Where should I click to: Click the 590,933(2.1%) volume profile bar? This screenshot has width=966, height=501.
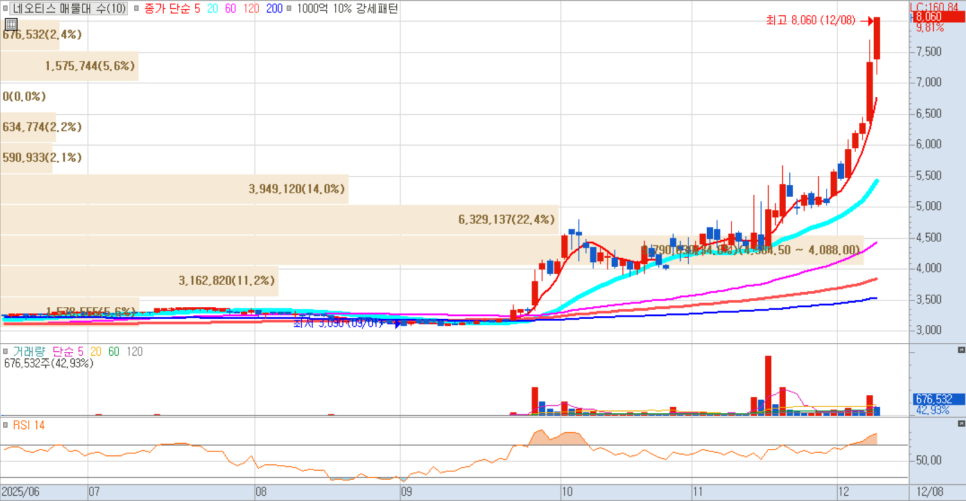(x=26, y=158)
